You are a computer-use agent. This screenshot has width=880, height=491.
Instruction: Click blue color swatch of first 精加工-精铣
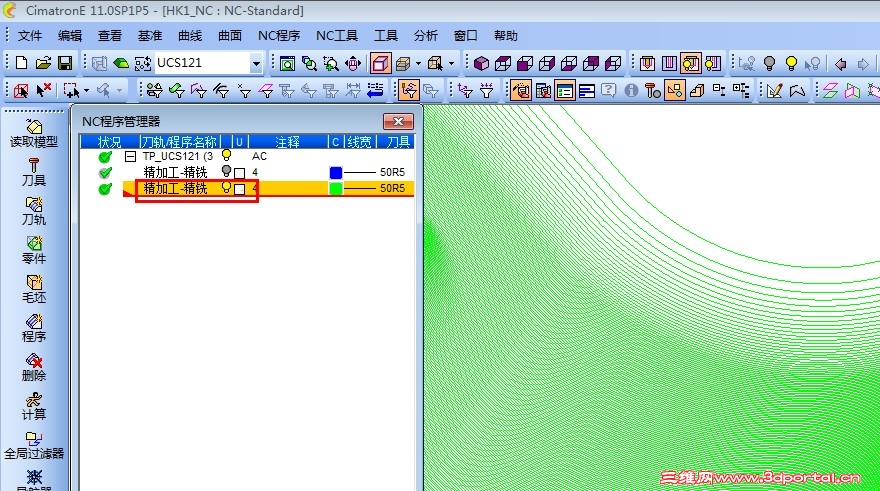(336, 172)
